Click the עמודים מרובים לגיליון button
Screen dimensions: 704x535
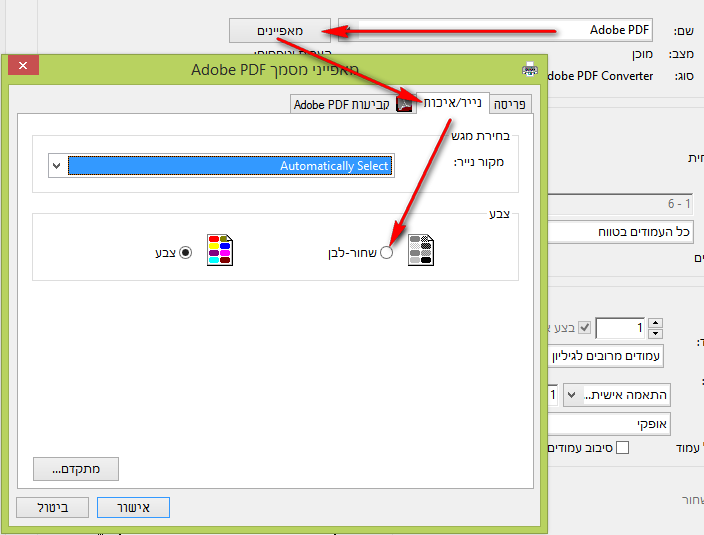point(605,356)
